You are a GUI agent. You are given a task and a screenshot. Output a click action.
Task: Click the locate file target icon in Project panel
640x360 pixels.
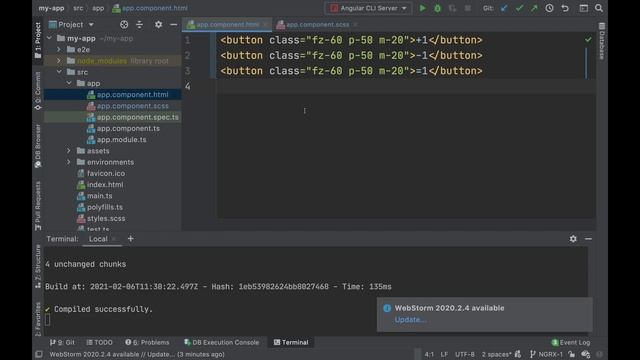pos(124,25)
